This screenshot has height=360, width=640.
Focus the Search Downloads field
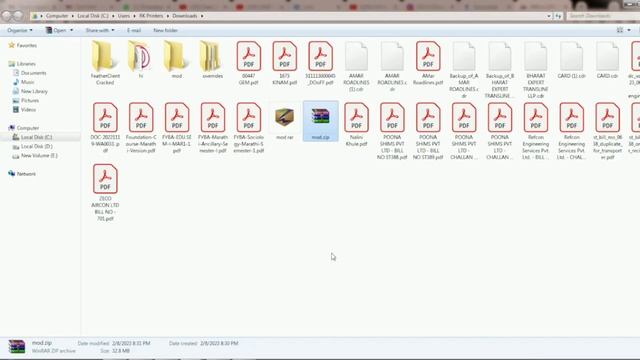602,16
